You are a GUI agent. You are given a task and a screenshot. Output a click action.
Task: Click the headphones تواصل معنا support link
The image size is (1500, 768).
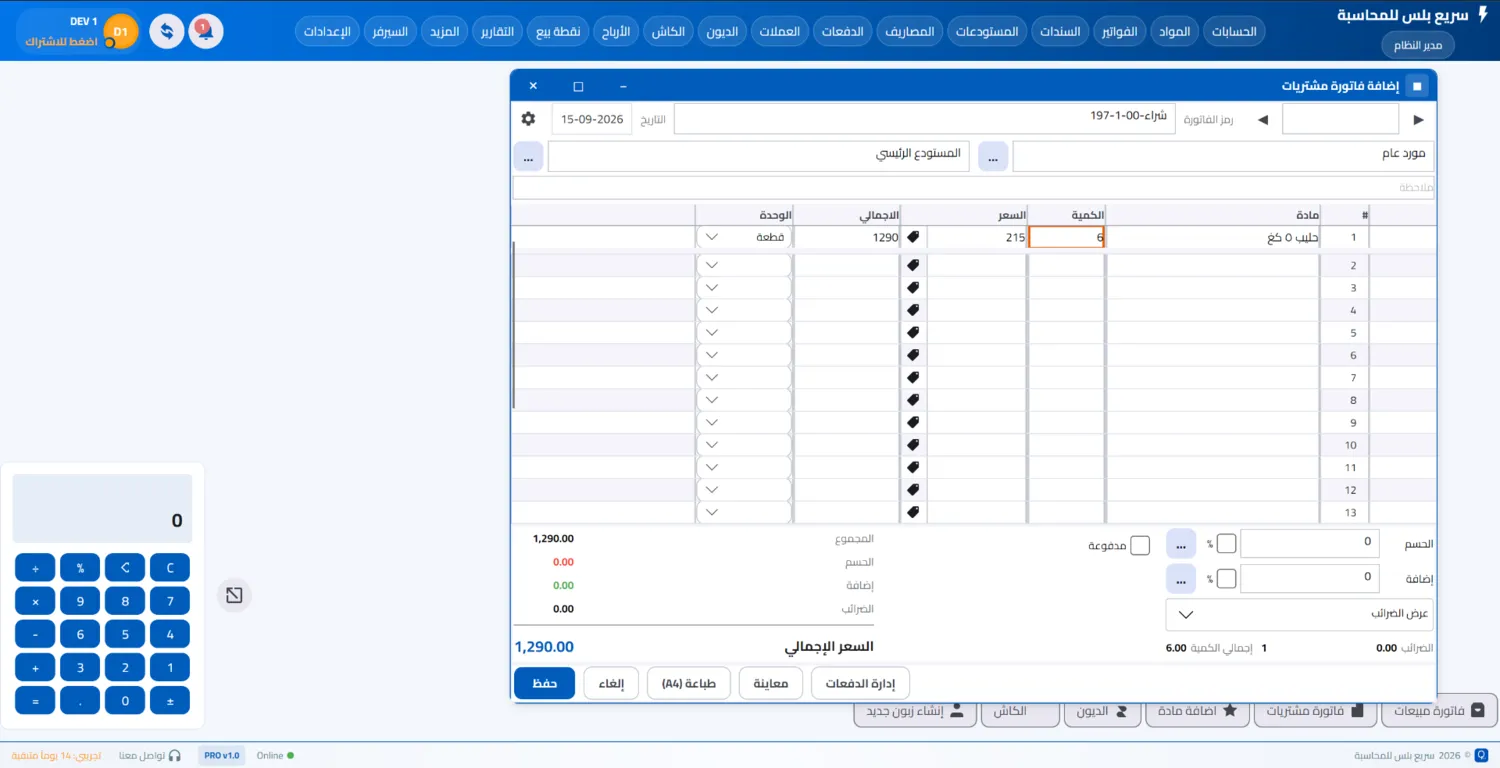(150, 755)
